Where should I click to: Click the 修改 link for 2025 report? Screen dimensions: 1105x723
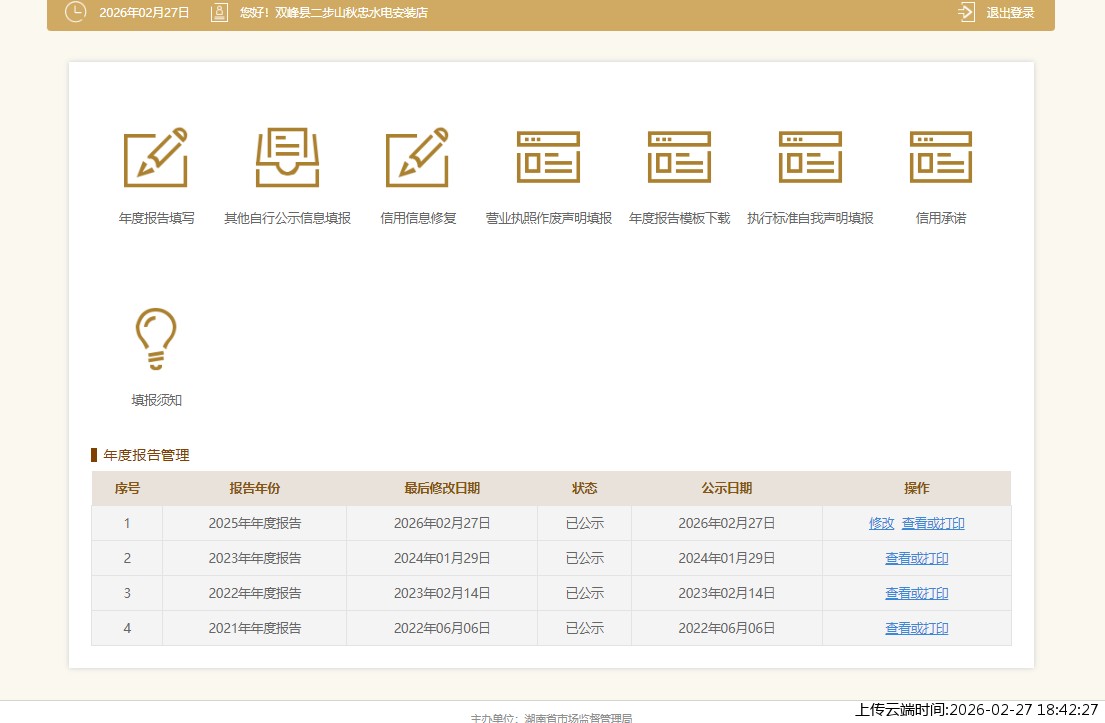[x=881, y=523]
